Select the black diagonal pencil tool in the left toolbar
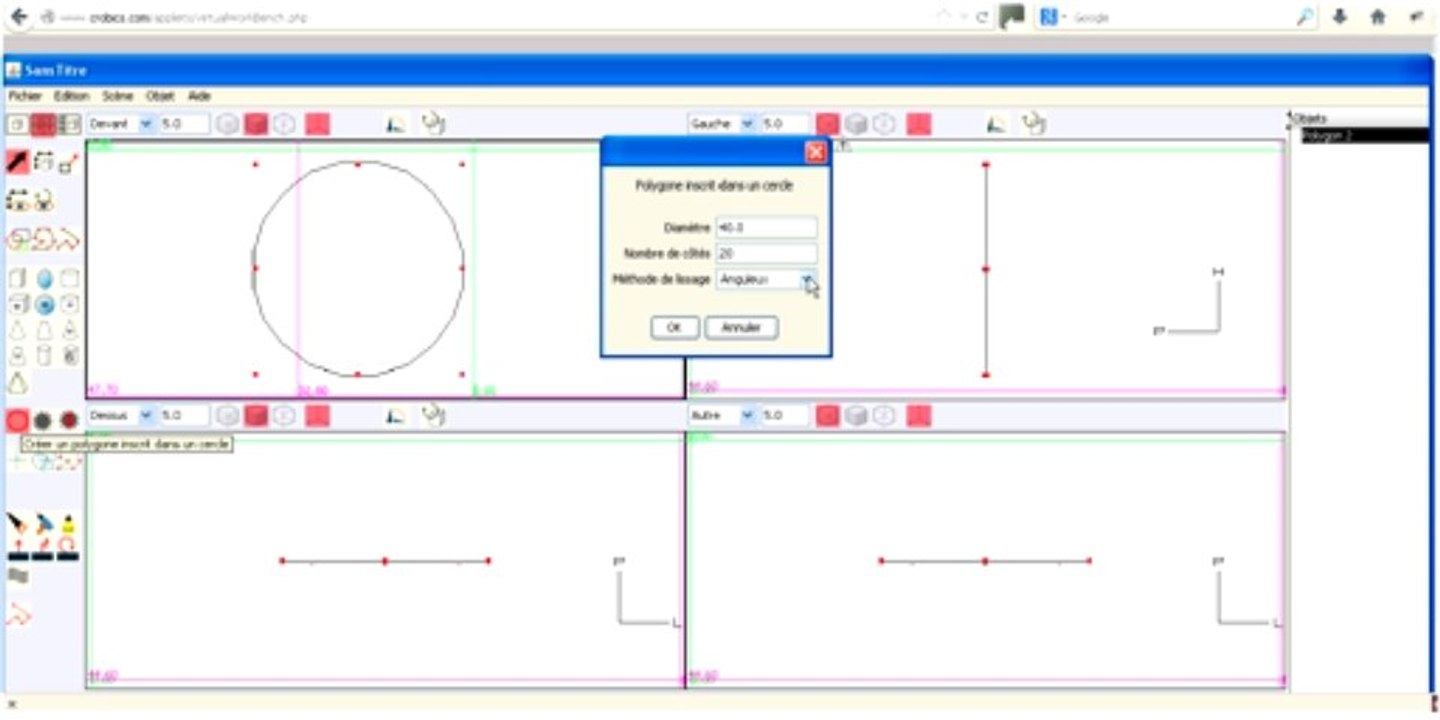The width and height of the screenshot is (1440, 720). [17, 161]
